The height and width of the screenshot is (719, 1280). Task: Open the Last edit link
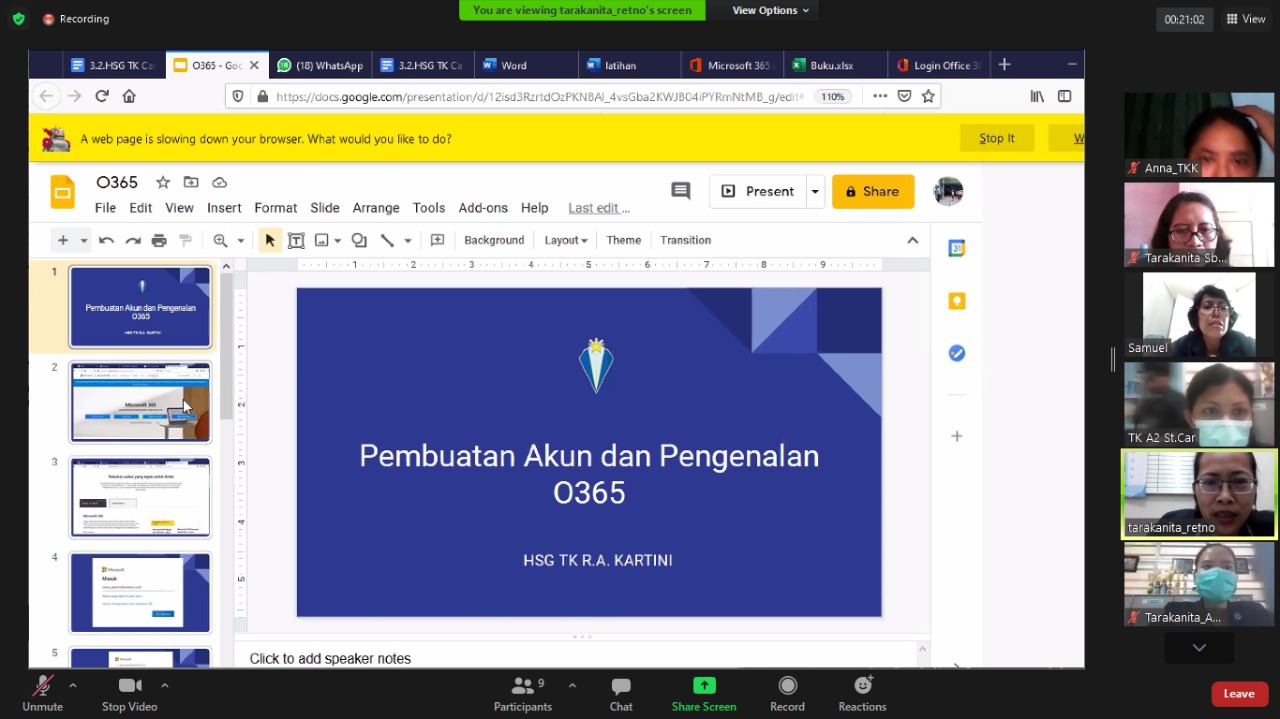(x=599, y=208)
